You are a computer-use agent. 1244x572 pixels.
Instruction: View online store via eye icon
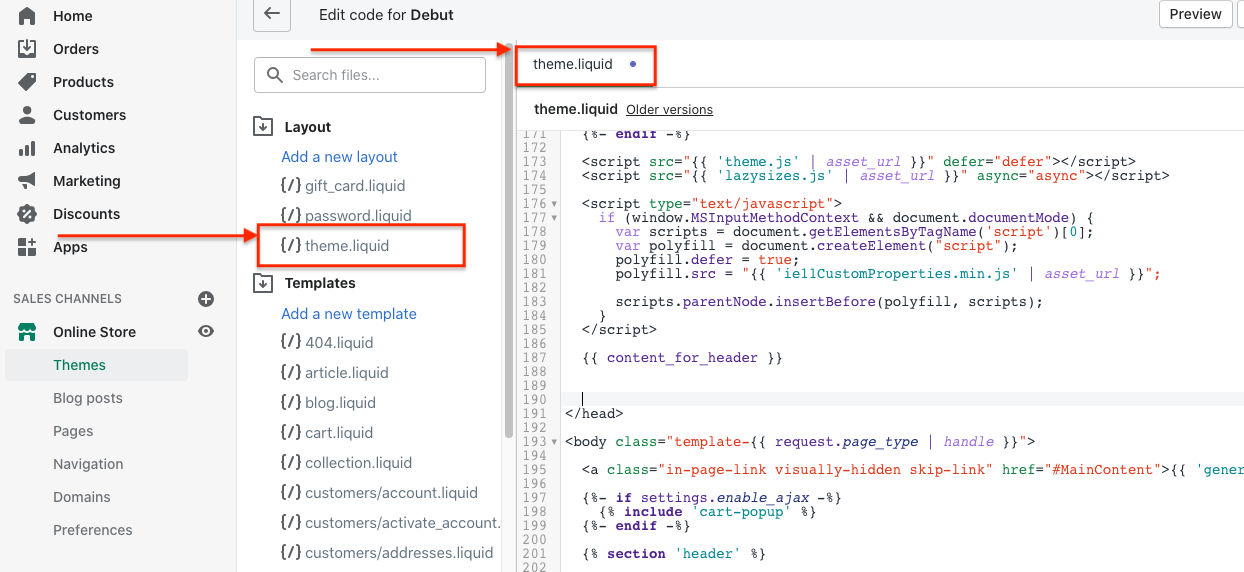206,331
